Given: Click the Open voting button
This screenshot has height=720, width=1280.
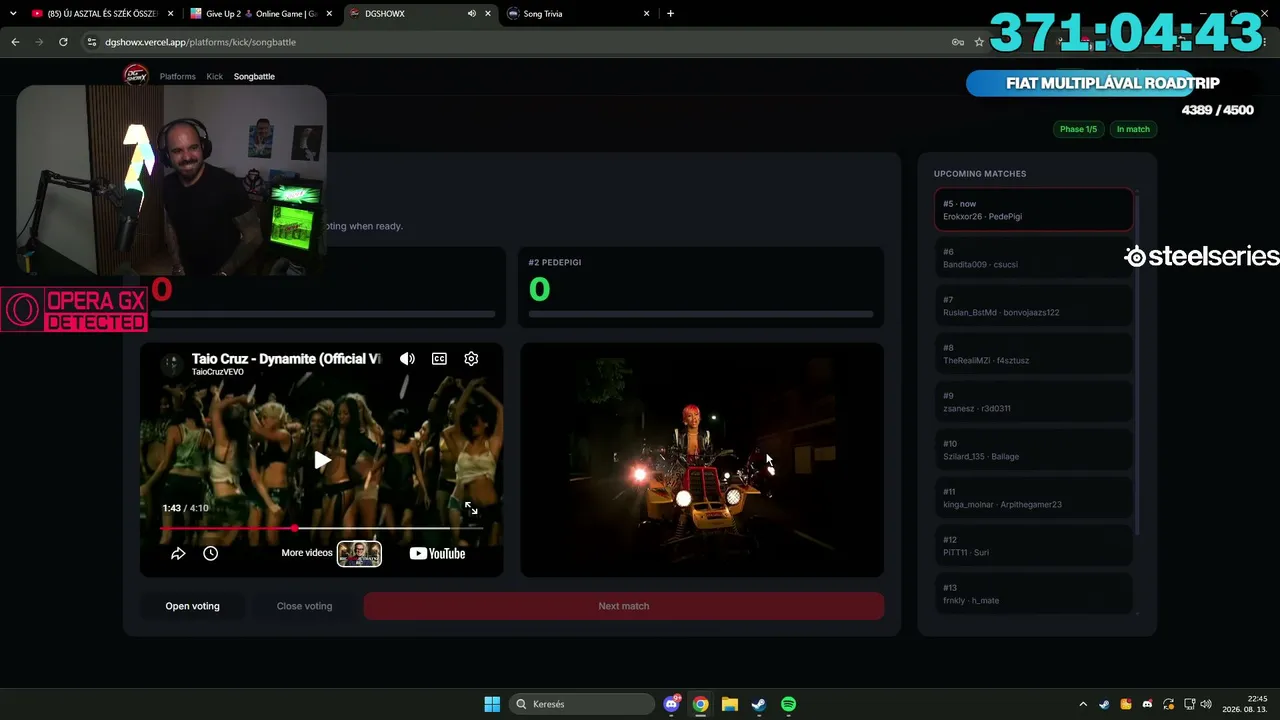Looking at the screenshot, I should point(193,606).
